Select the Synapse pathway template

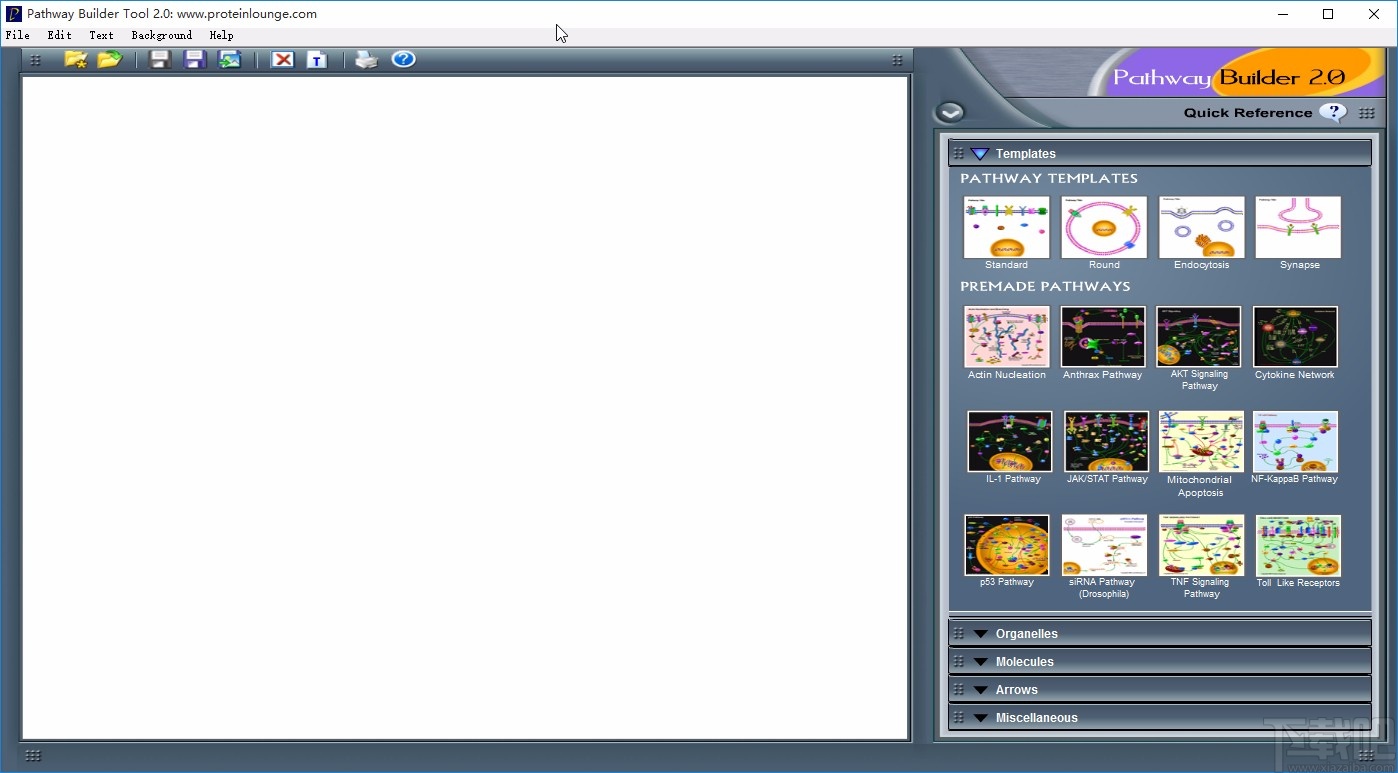tap(1298, 227)
